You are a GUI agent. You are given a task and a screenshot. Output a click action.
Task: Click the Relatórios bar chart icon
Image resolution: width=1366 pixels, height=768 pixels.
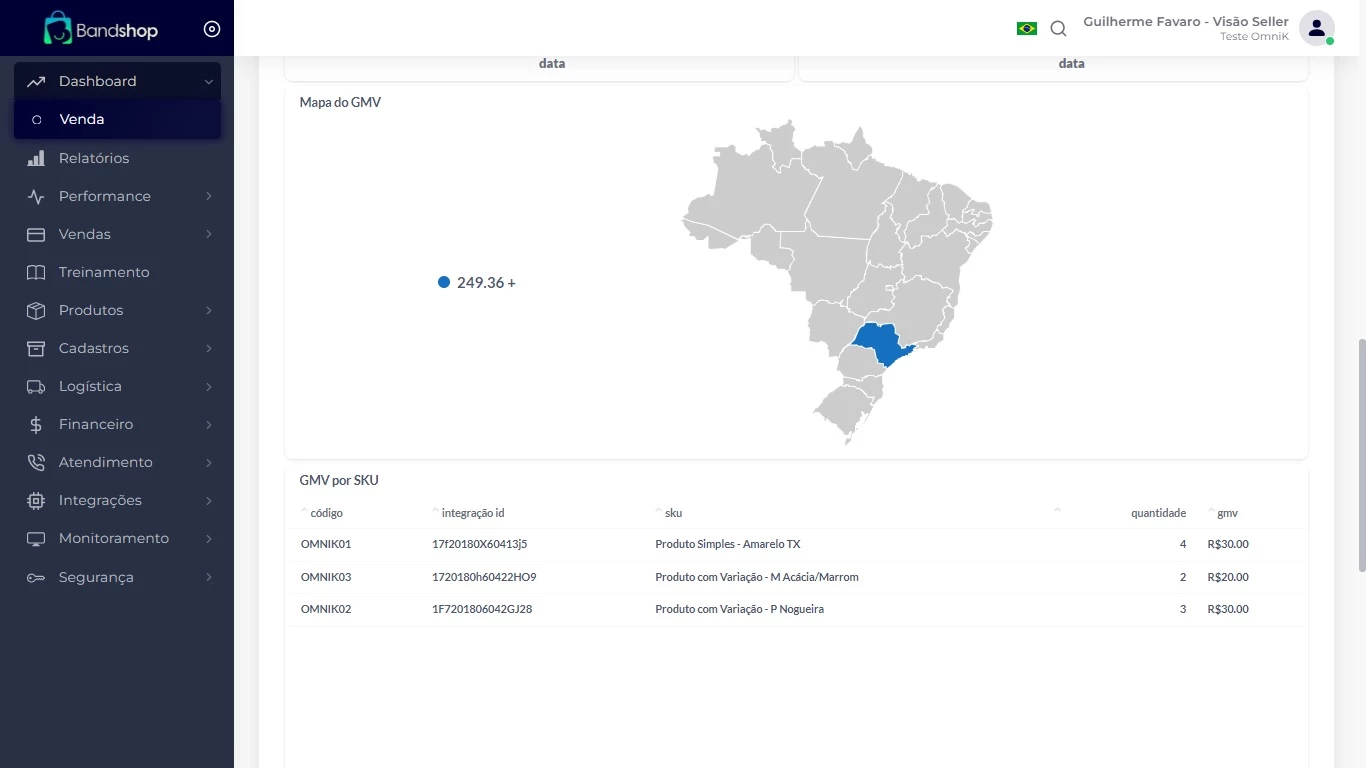pos(36,158)
